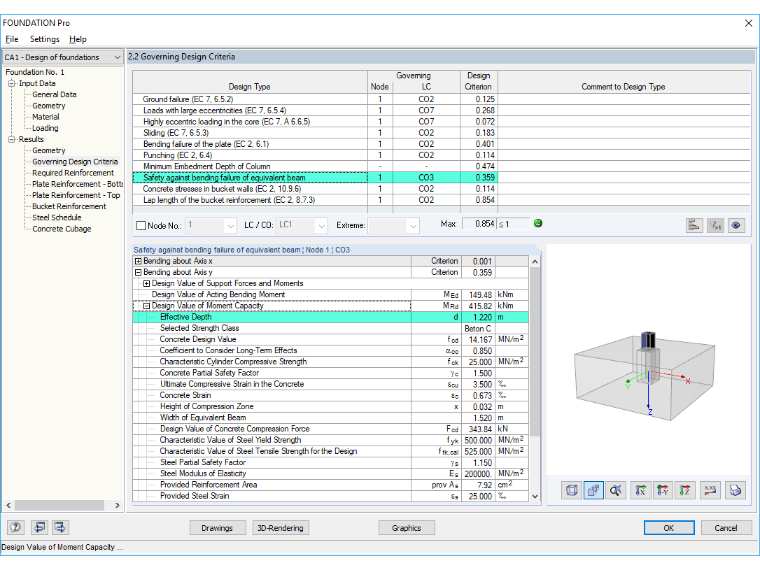Open the LC / CO dropdown
The height and width of the screenshot is (570, 760).
(321, 225)
